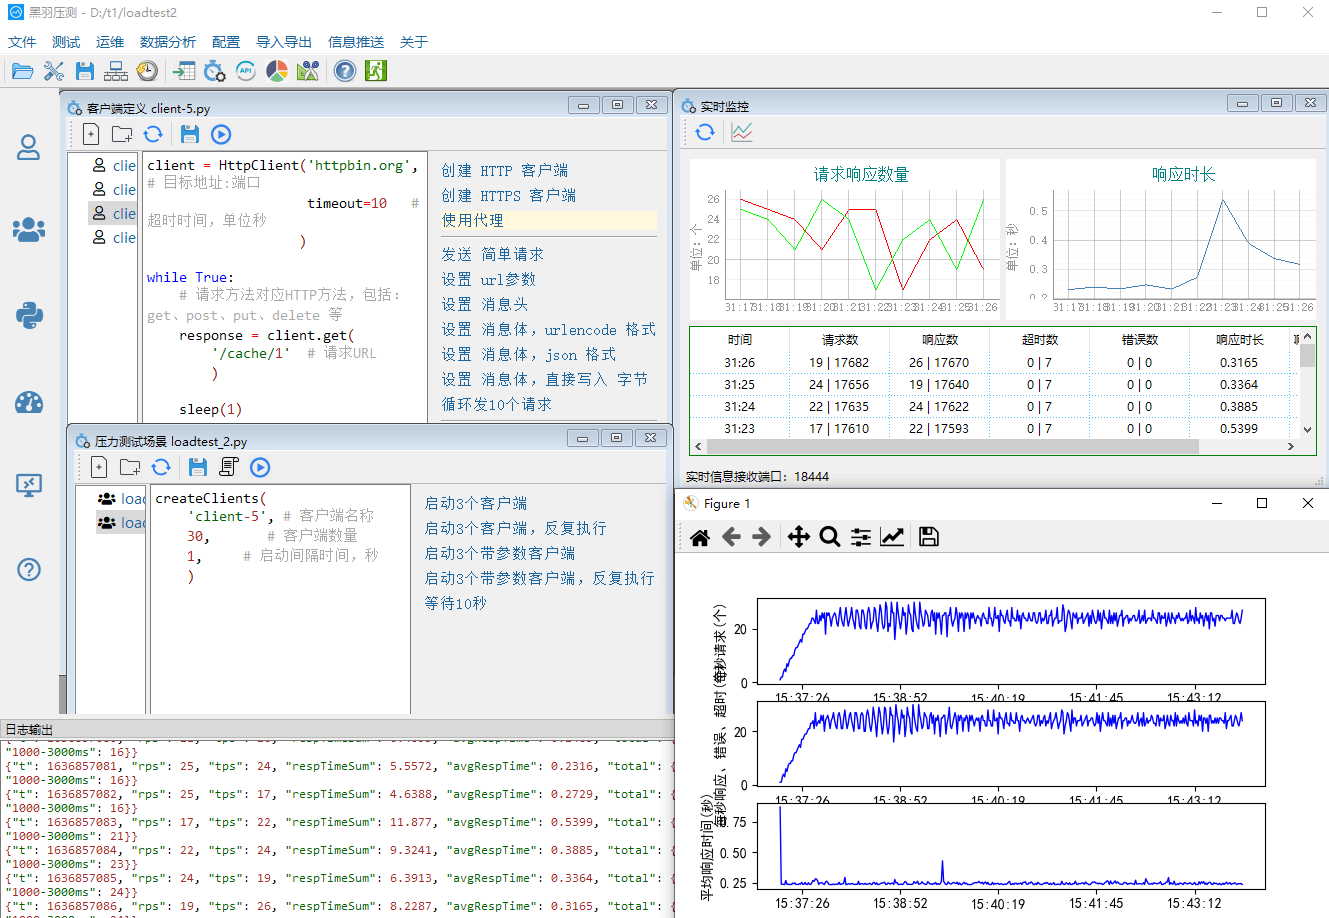Refresh list in loadtest_2.py window
Image resolution: width=1329 pixels, height=918 pixels.
[x=161, y=467]
